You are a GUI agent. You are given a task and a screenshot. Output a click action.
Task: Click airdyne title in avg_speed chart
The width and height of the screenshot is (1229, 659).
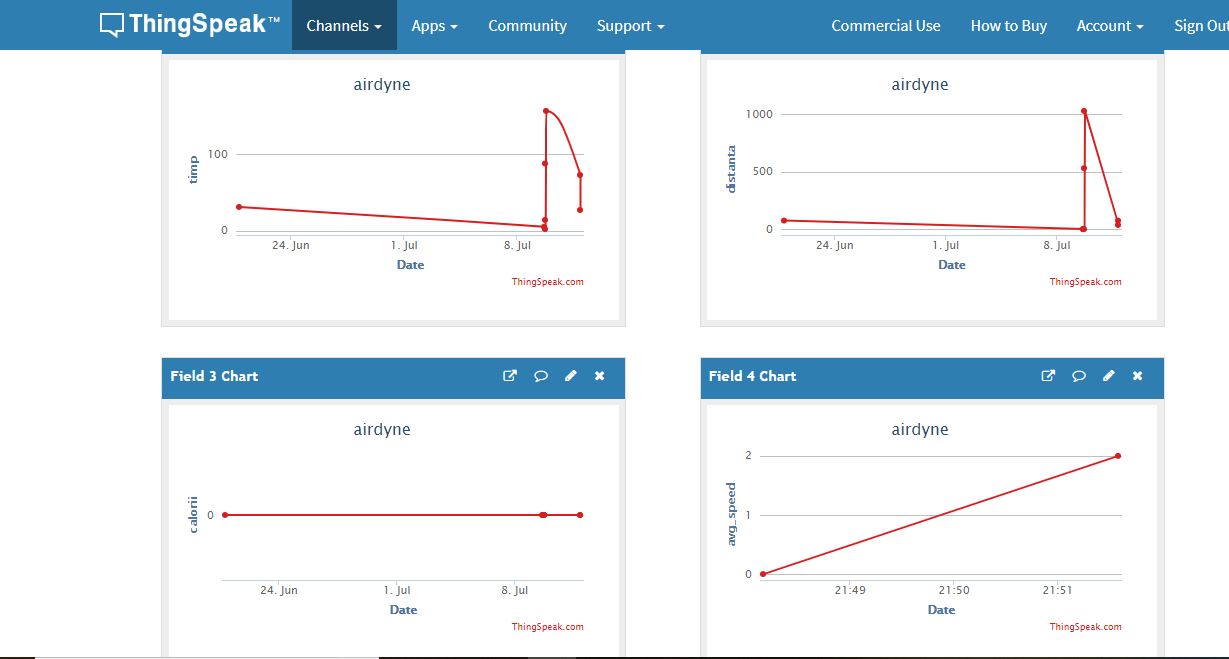[x=920, y=430]
